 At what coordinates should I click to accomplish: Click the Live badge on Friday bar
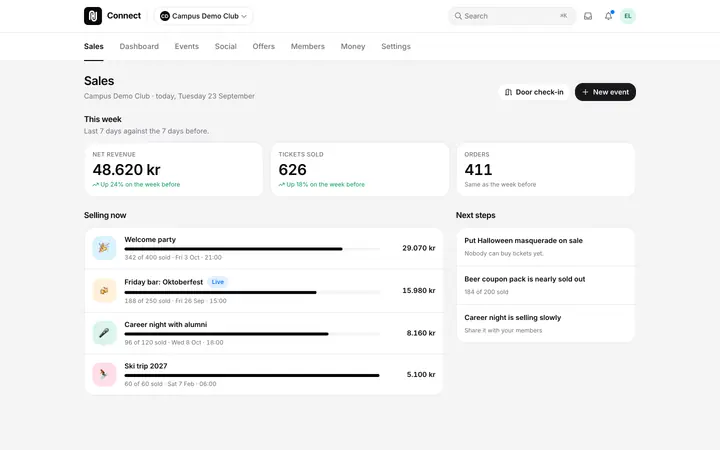tap(218, 282)
